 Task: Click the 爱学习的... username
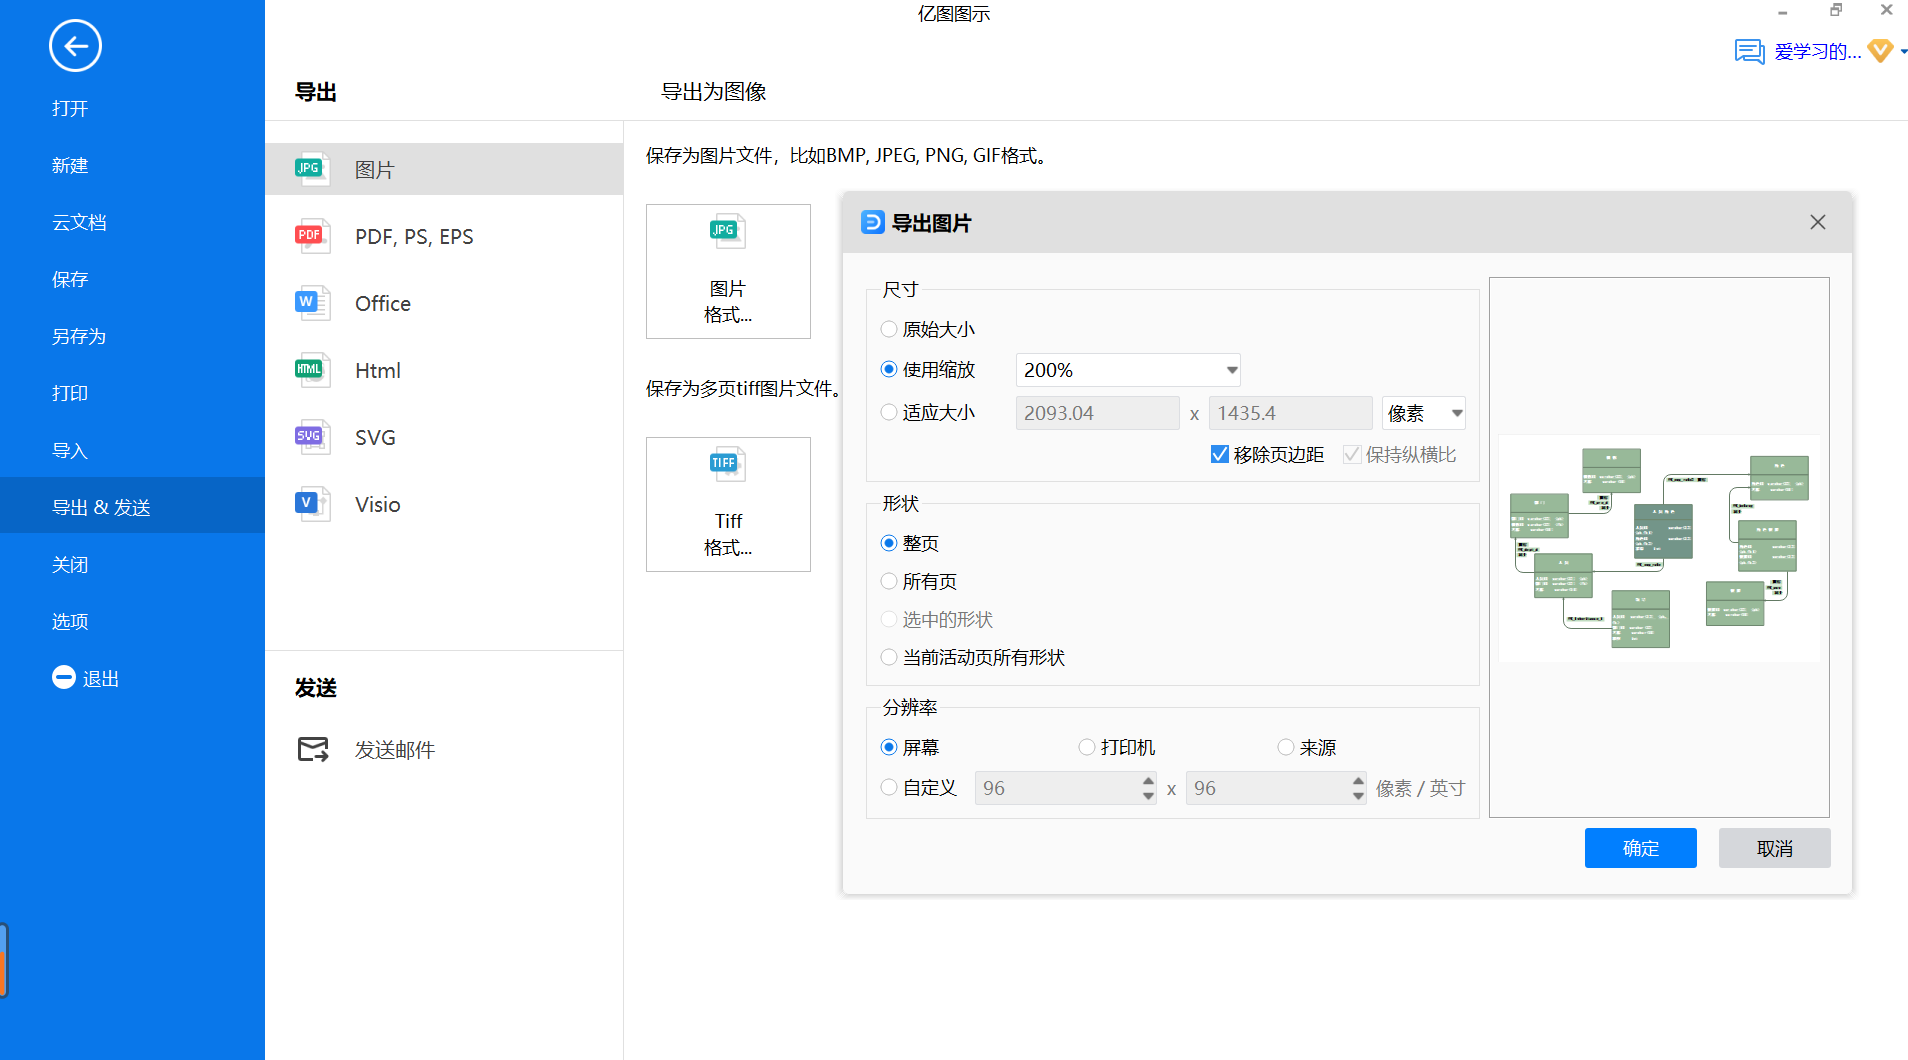1817,51
